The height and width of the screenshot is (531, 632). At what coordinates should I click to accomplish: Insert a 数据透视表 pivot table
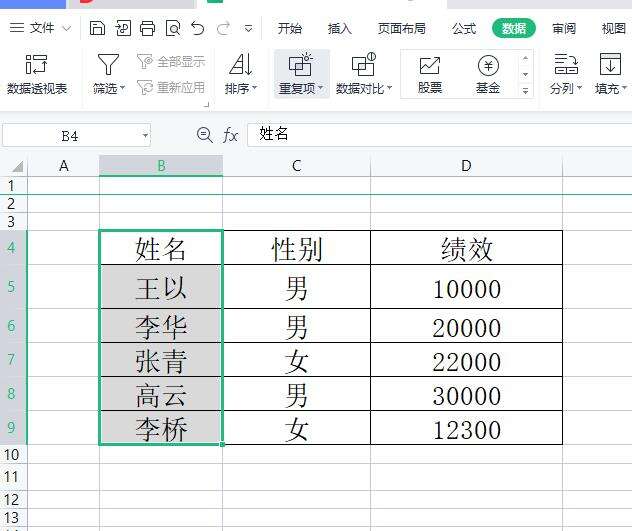click(37, 75)
